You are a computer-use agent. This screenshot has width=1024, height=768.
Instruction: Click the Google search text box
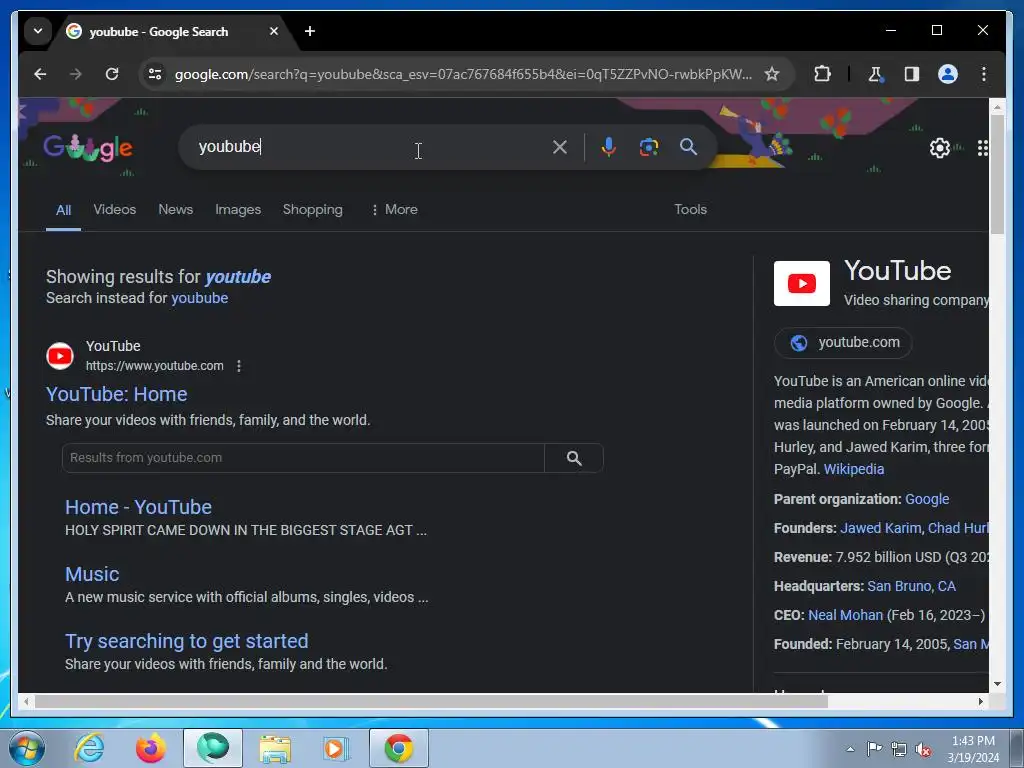pyautogui.click(x=372, y=148)
